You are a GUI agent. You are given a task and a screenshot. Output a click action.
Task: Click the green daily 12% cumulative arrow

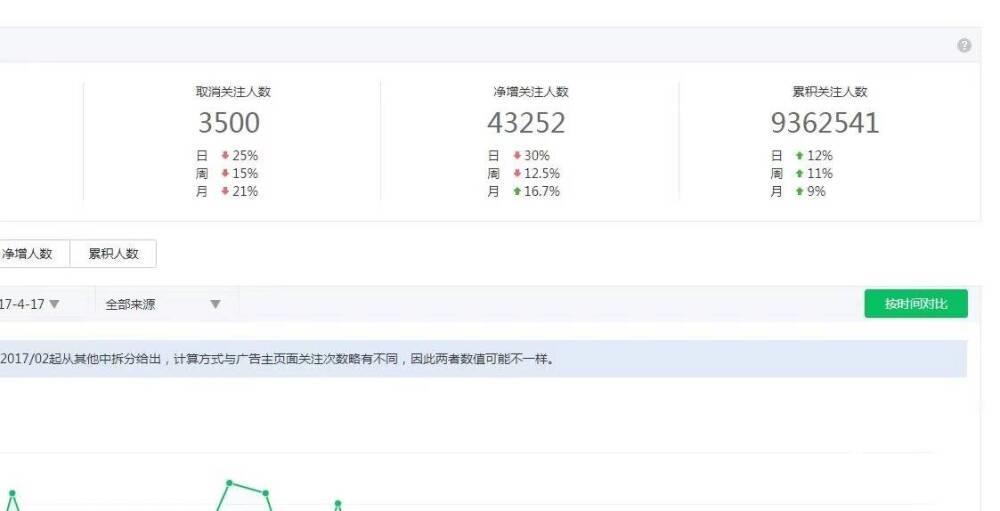click(x=799, y=156)
